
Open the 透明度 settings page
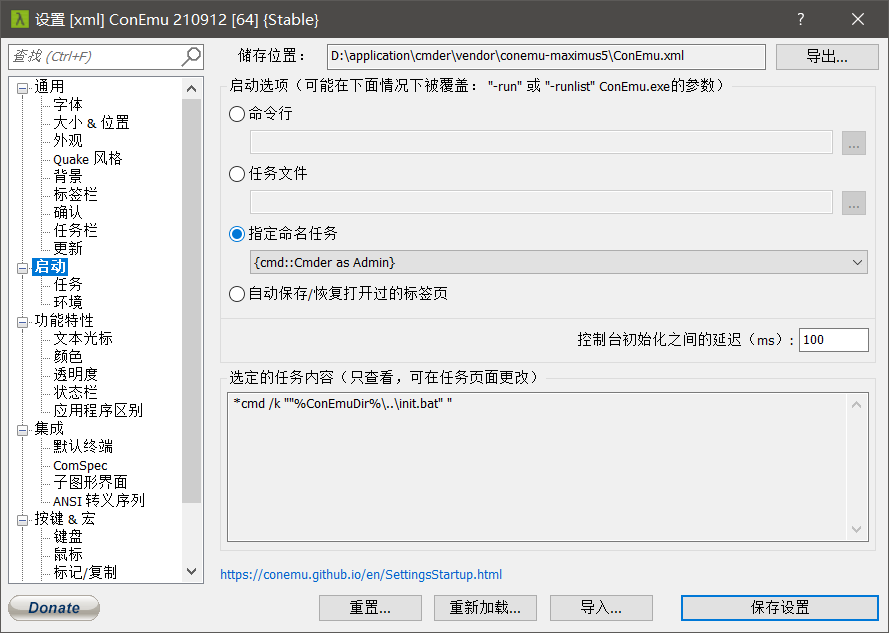click(75, 374)
